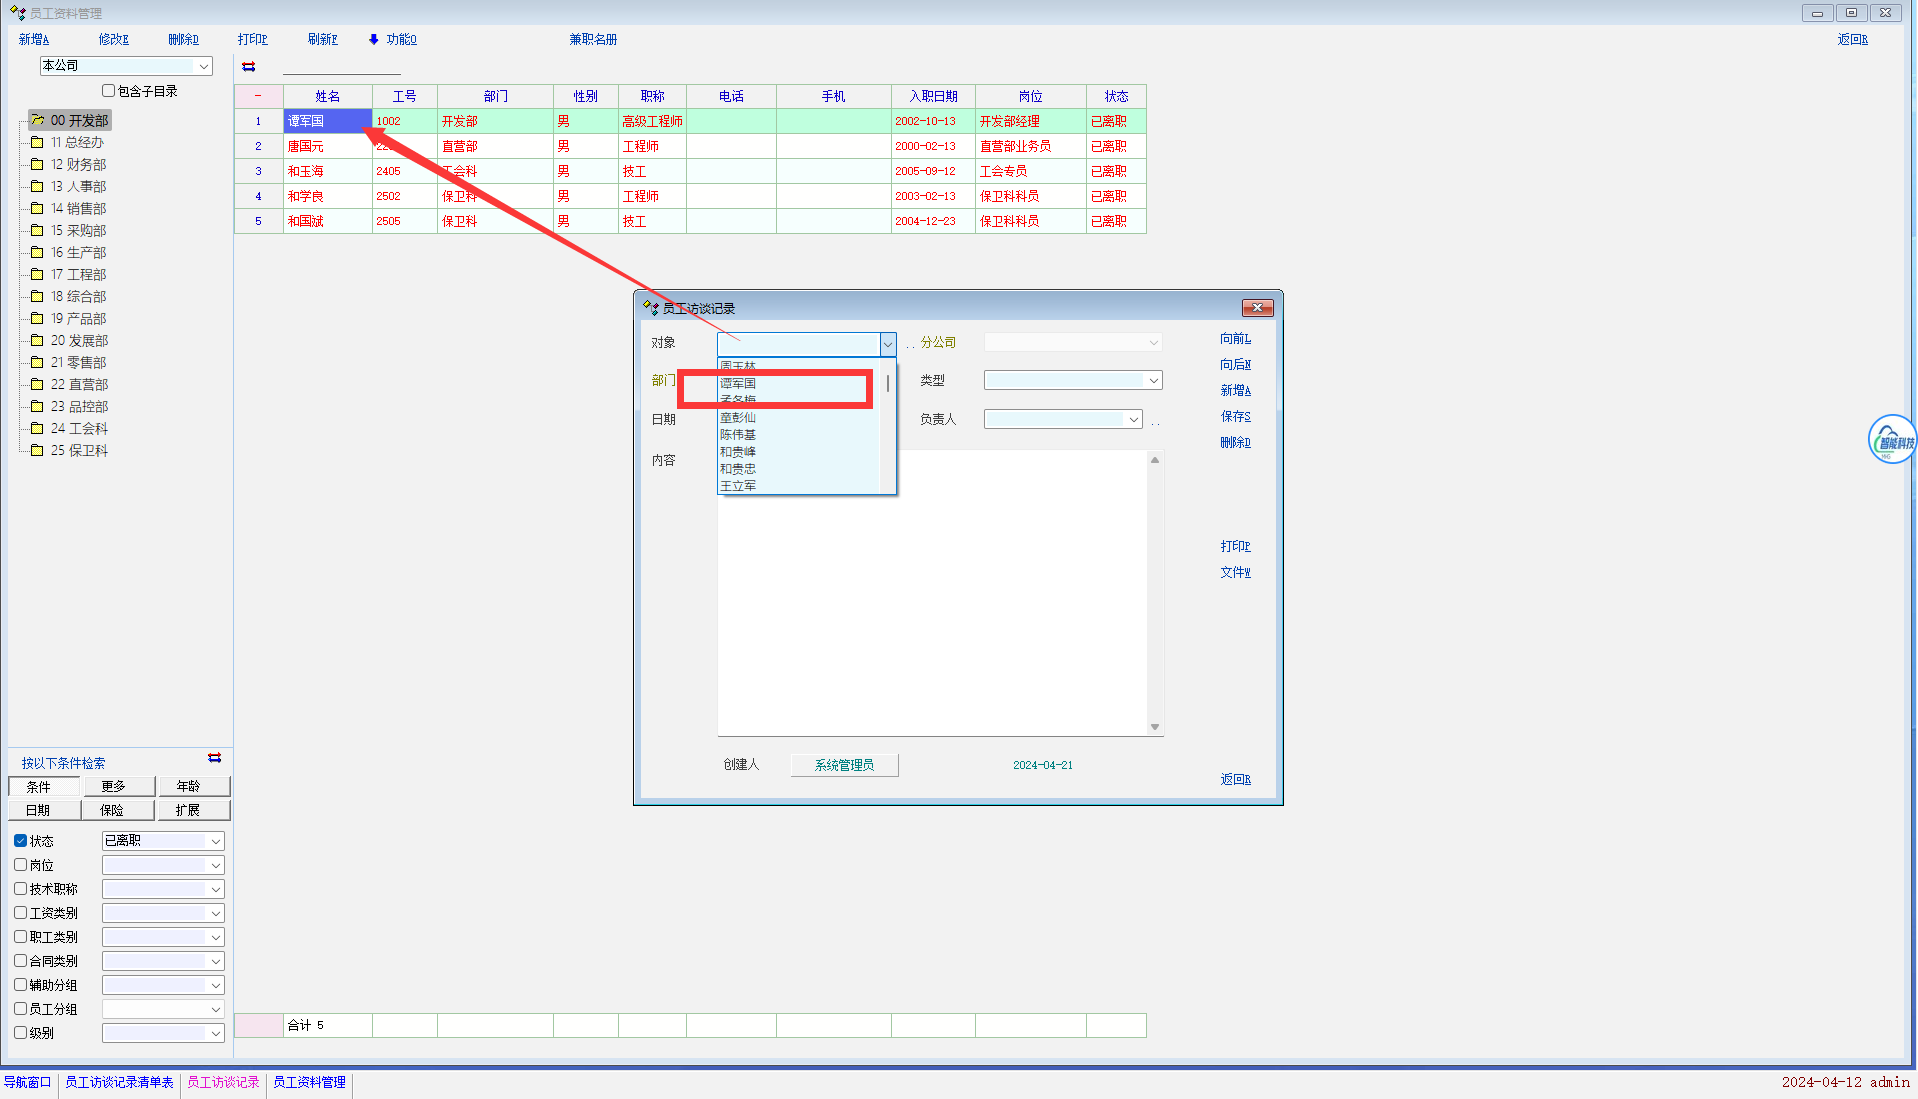The height and width of the screenshot is (1099, 1918).
Task: Open the 00 开发部 folder icon
Action: [38, 120]
